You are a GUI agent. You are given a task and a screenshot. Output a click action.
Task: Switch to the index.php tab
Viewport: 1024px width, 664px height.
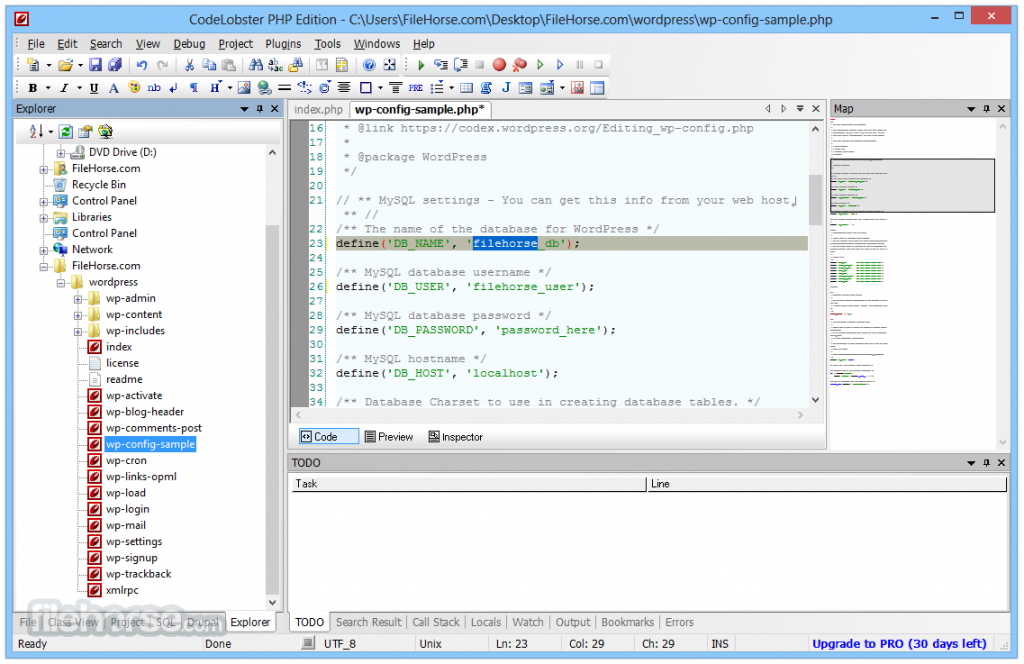coord(318,109)
